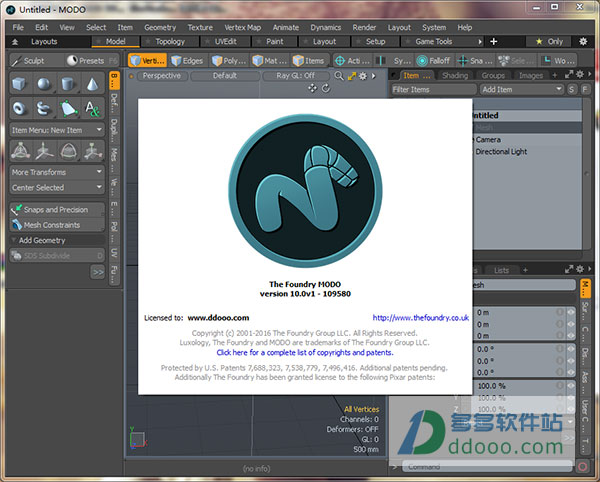This screenshot has height=482, width=600.
Task: Select the Cone primitive tool
Action: coord(92,84)
